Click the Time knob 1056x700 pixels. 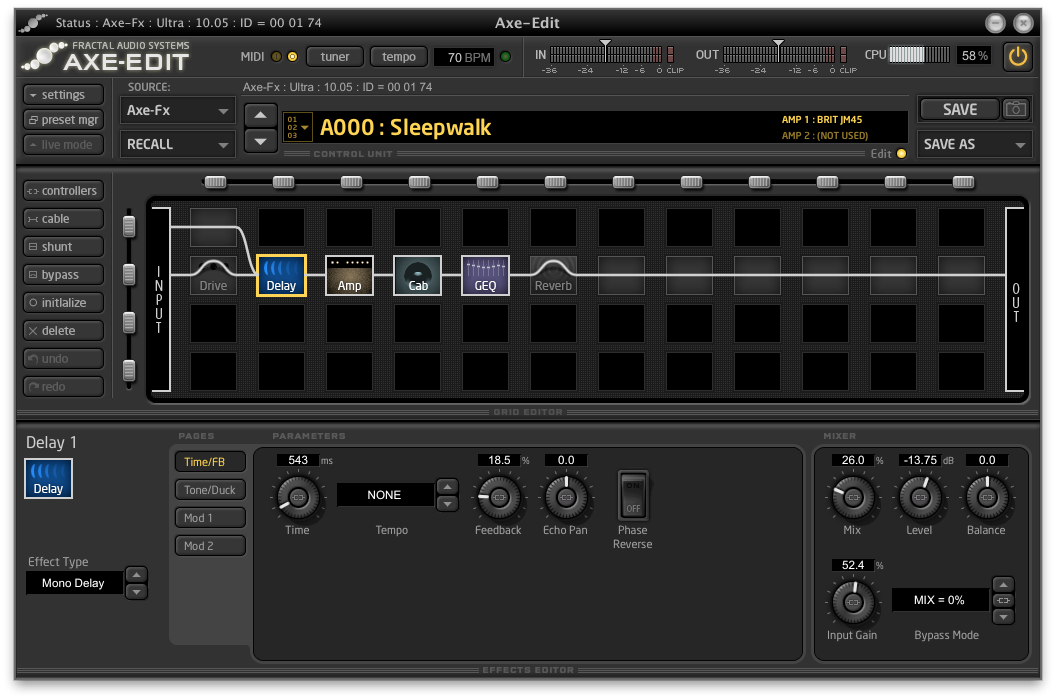coord(298,497)
